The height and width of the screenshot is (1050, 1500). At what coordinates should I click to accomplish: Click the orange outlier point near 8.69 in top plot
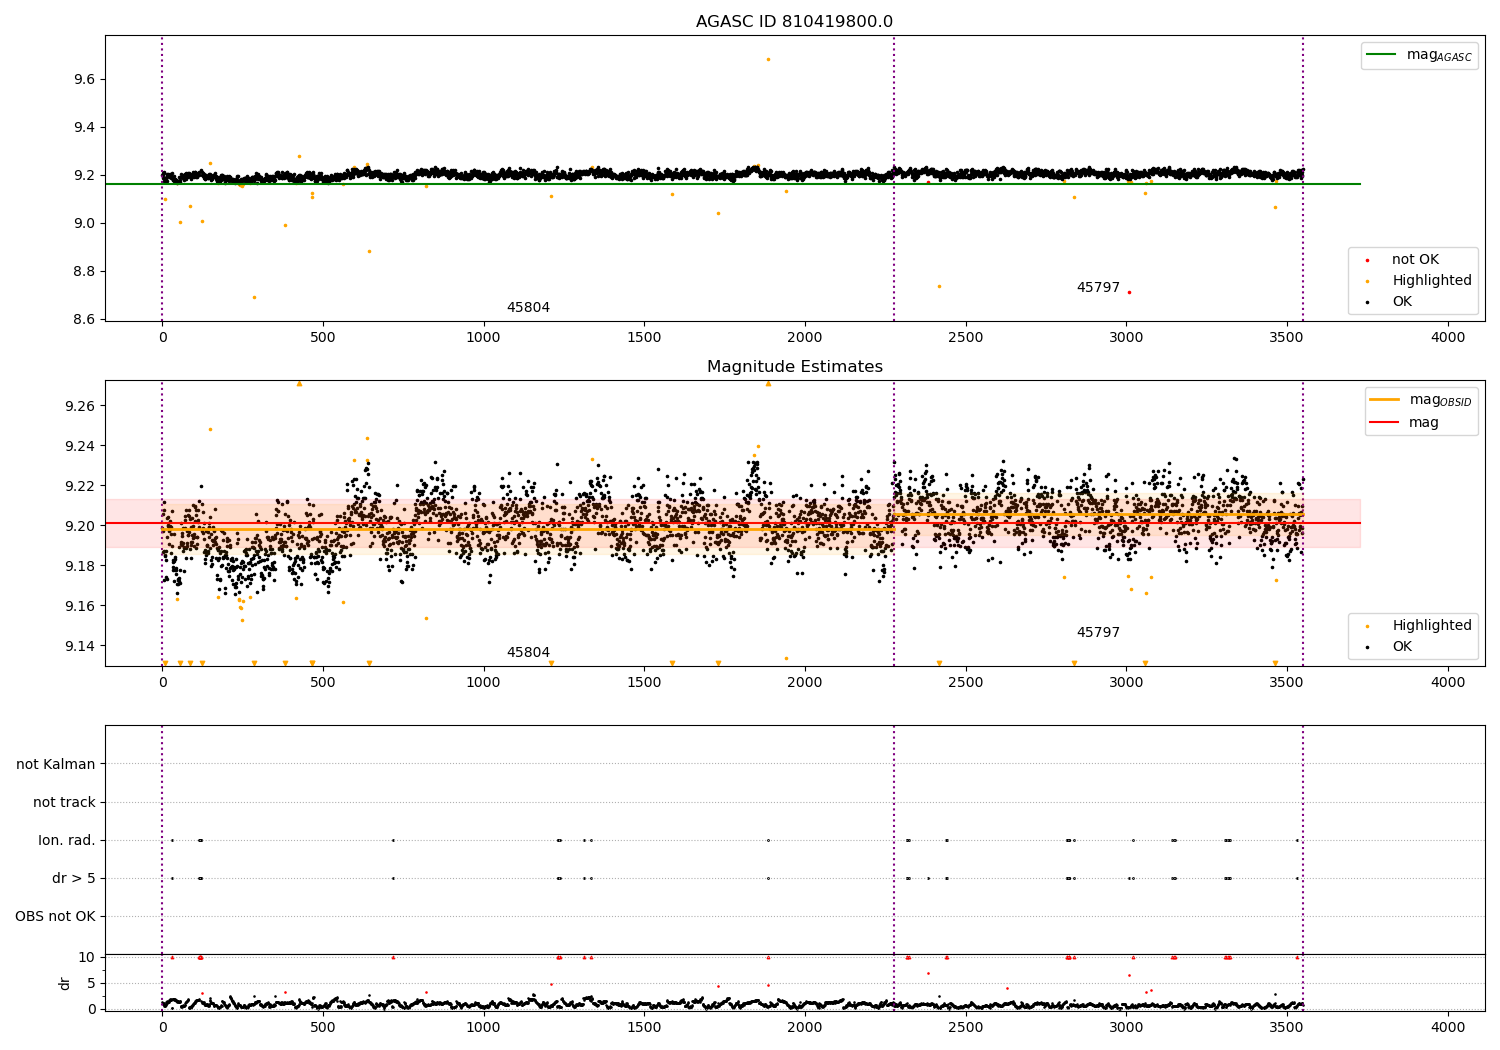254,297
